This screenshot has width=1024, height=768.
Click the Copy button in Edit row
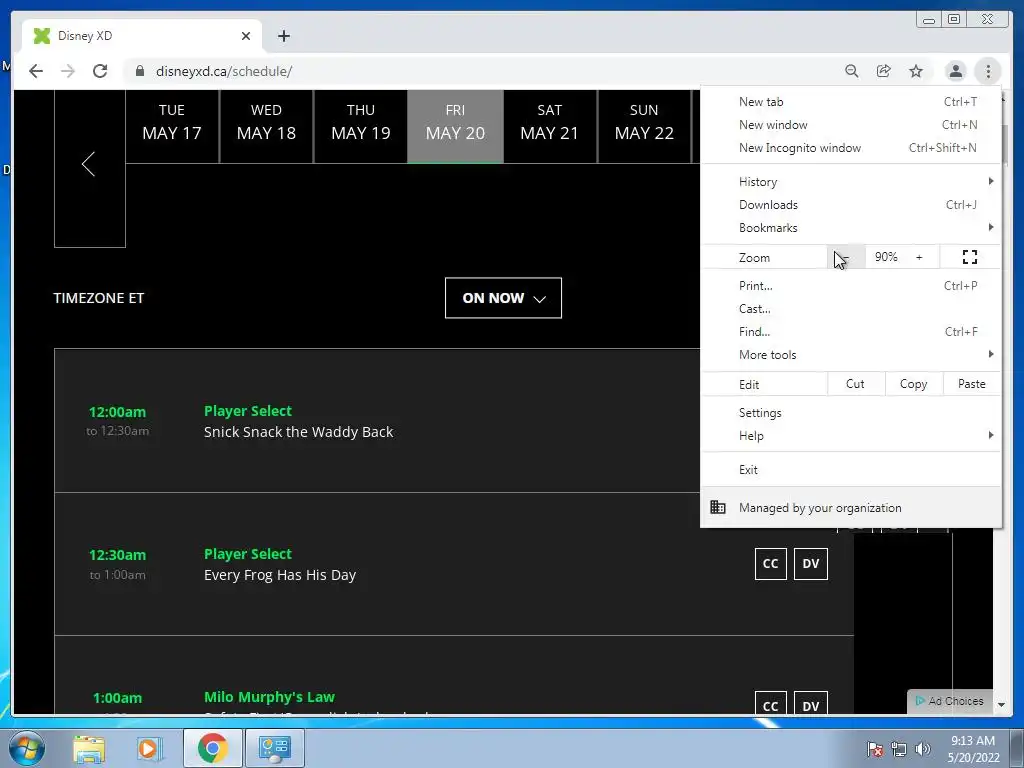[914, 384]
